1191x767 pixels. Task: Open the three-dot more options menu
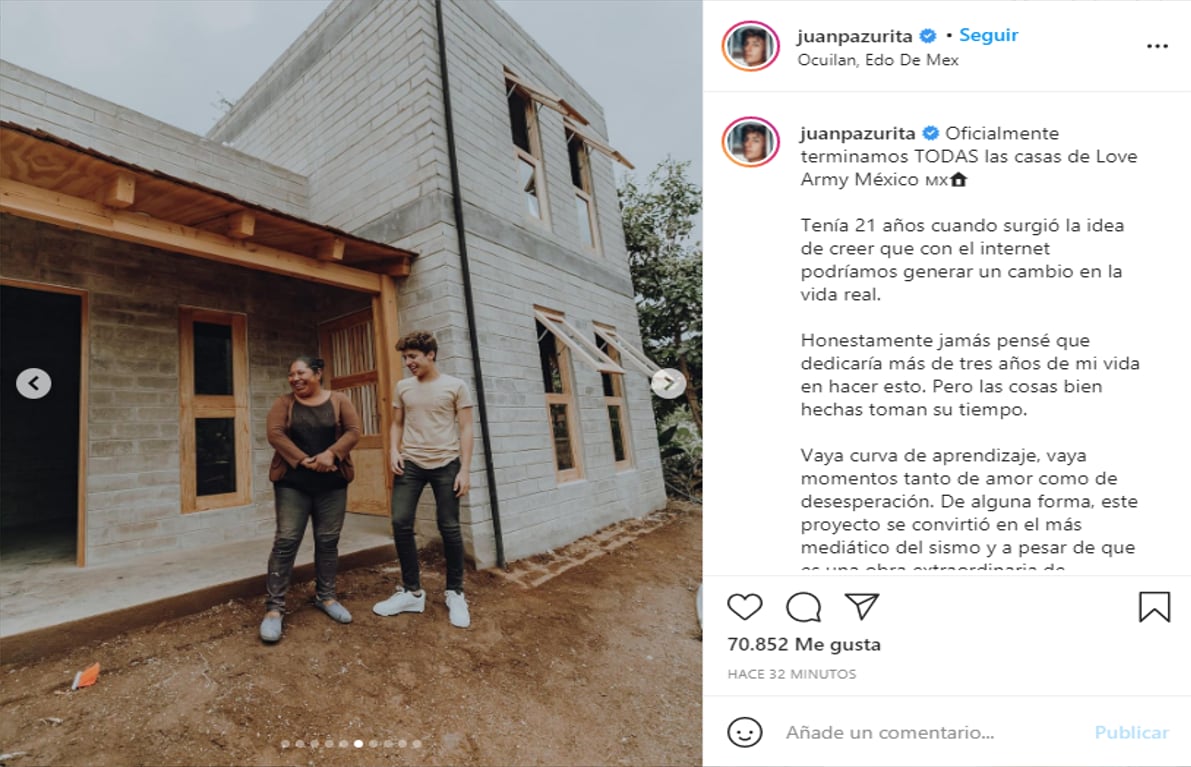[1157, 46]
